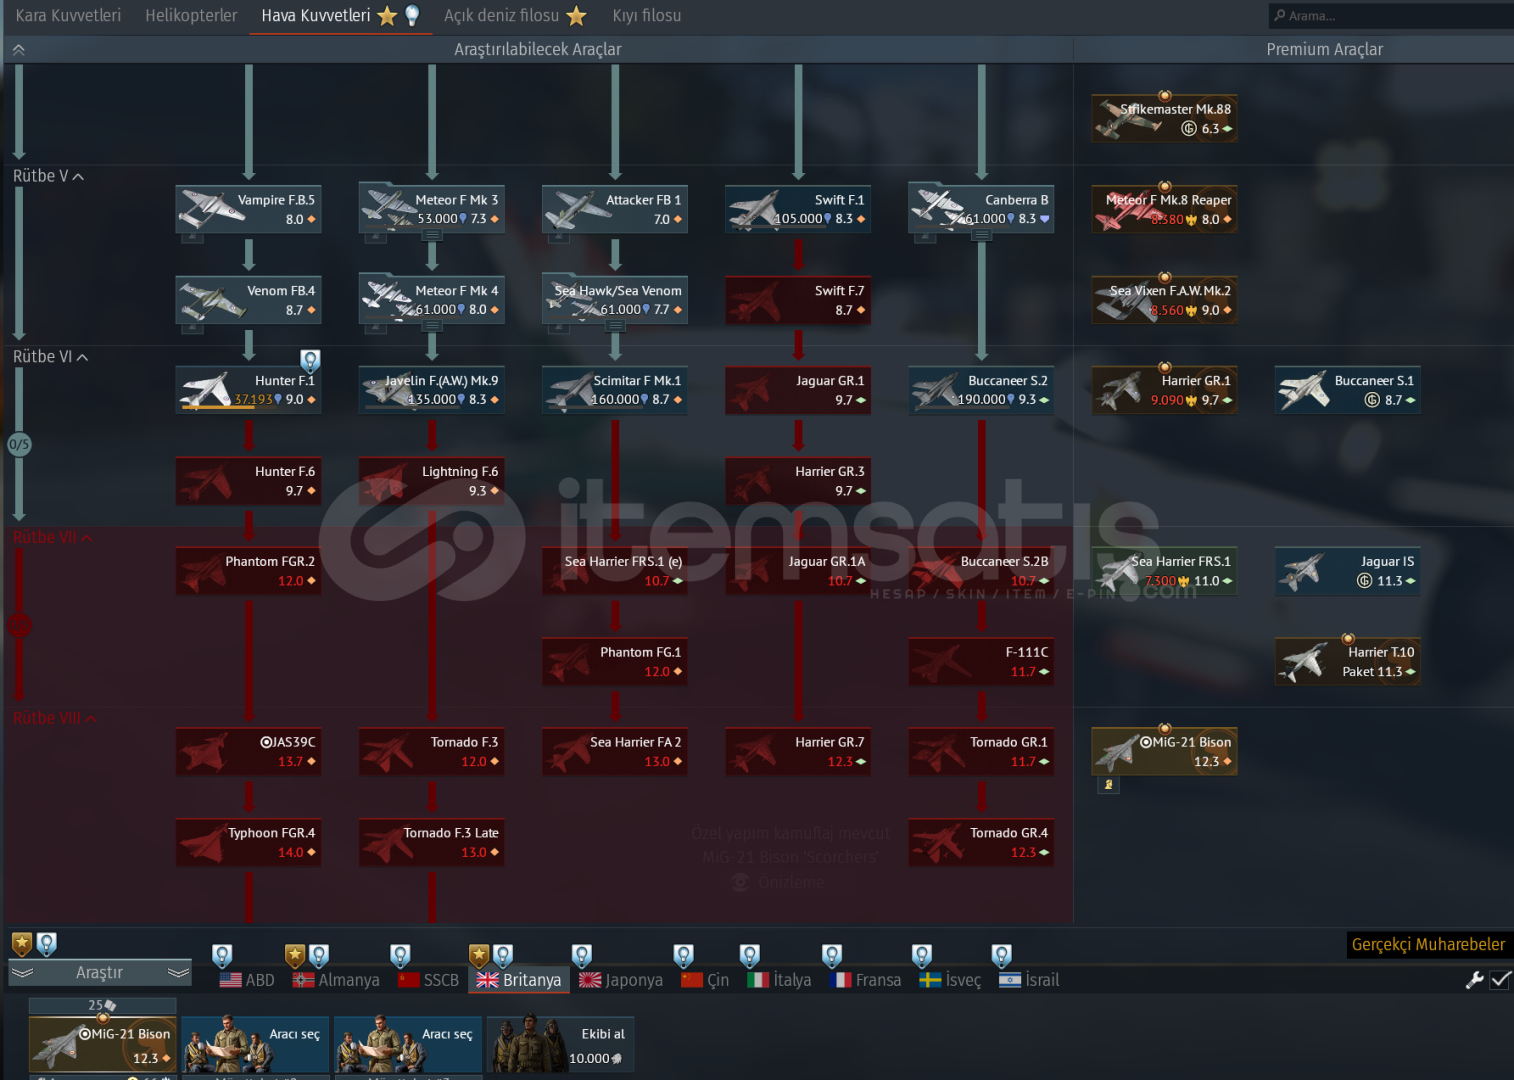This screenshot has width=1514, height=1080.
Task: Open the Kıyı filosu tab
Action: [647, 16]
